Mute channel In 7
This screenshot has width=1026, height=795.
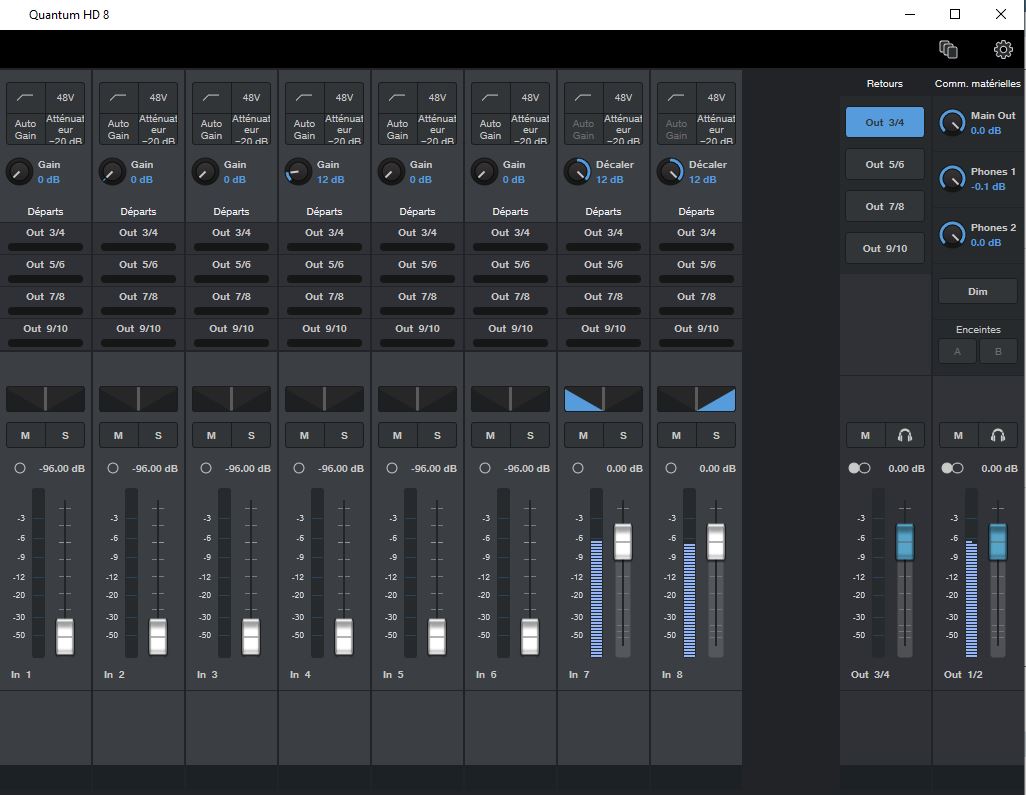(x=582, y=434)
